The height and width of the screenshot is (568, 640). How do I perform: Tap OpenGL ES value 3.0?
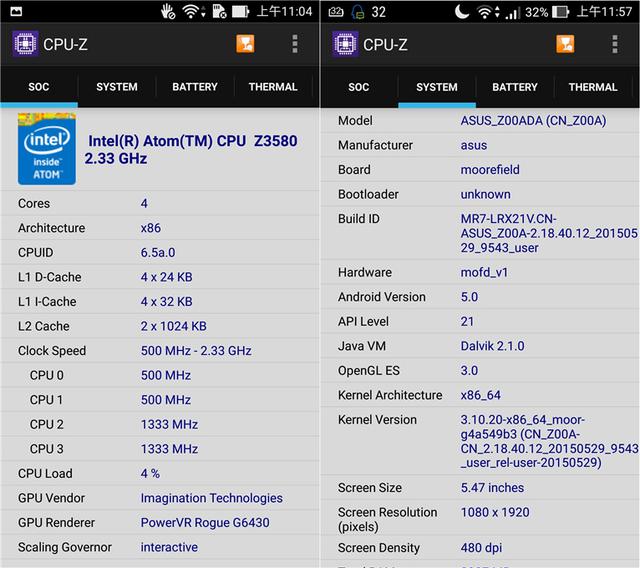[469, 371]
